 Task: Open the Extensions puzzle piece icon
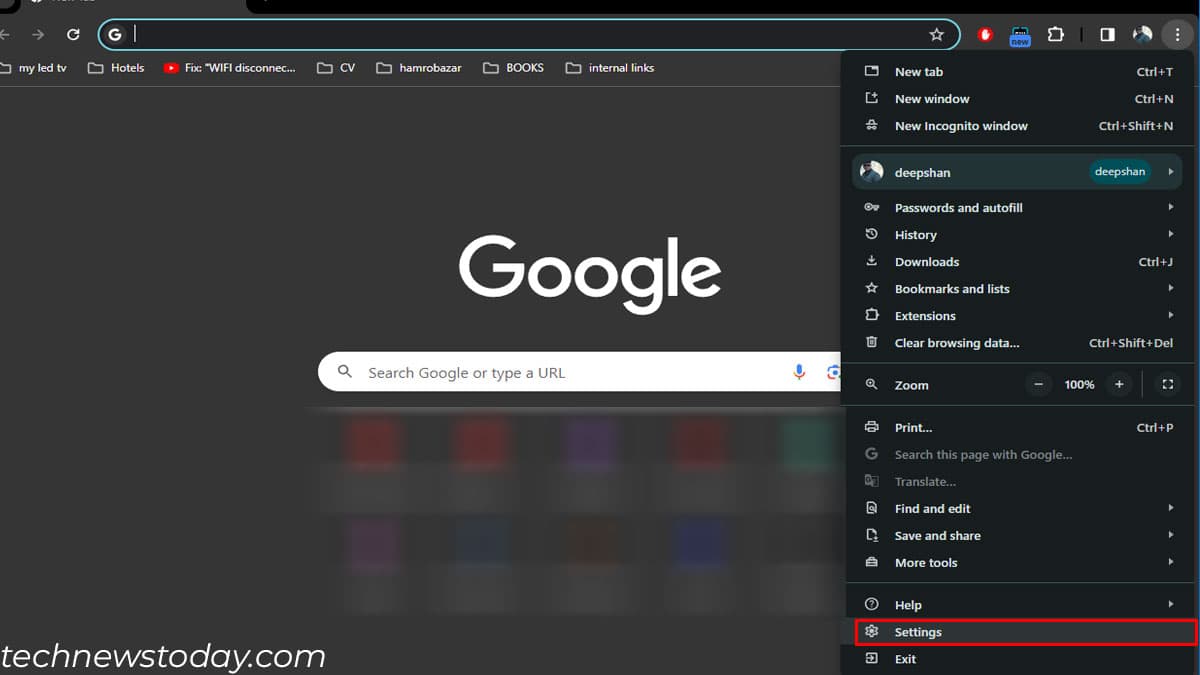(1056, 34)
